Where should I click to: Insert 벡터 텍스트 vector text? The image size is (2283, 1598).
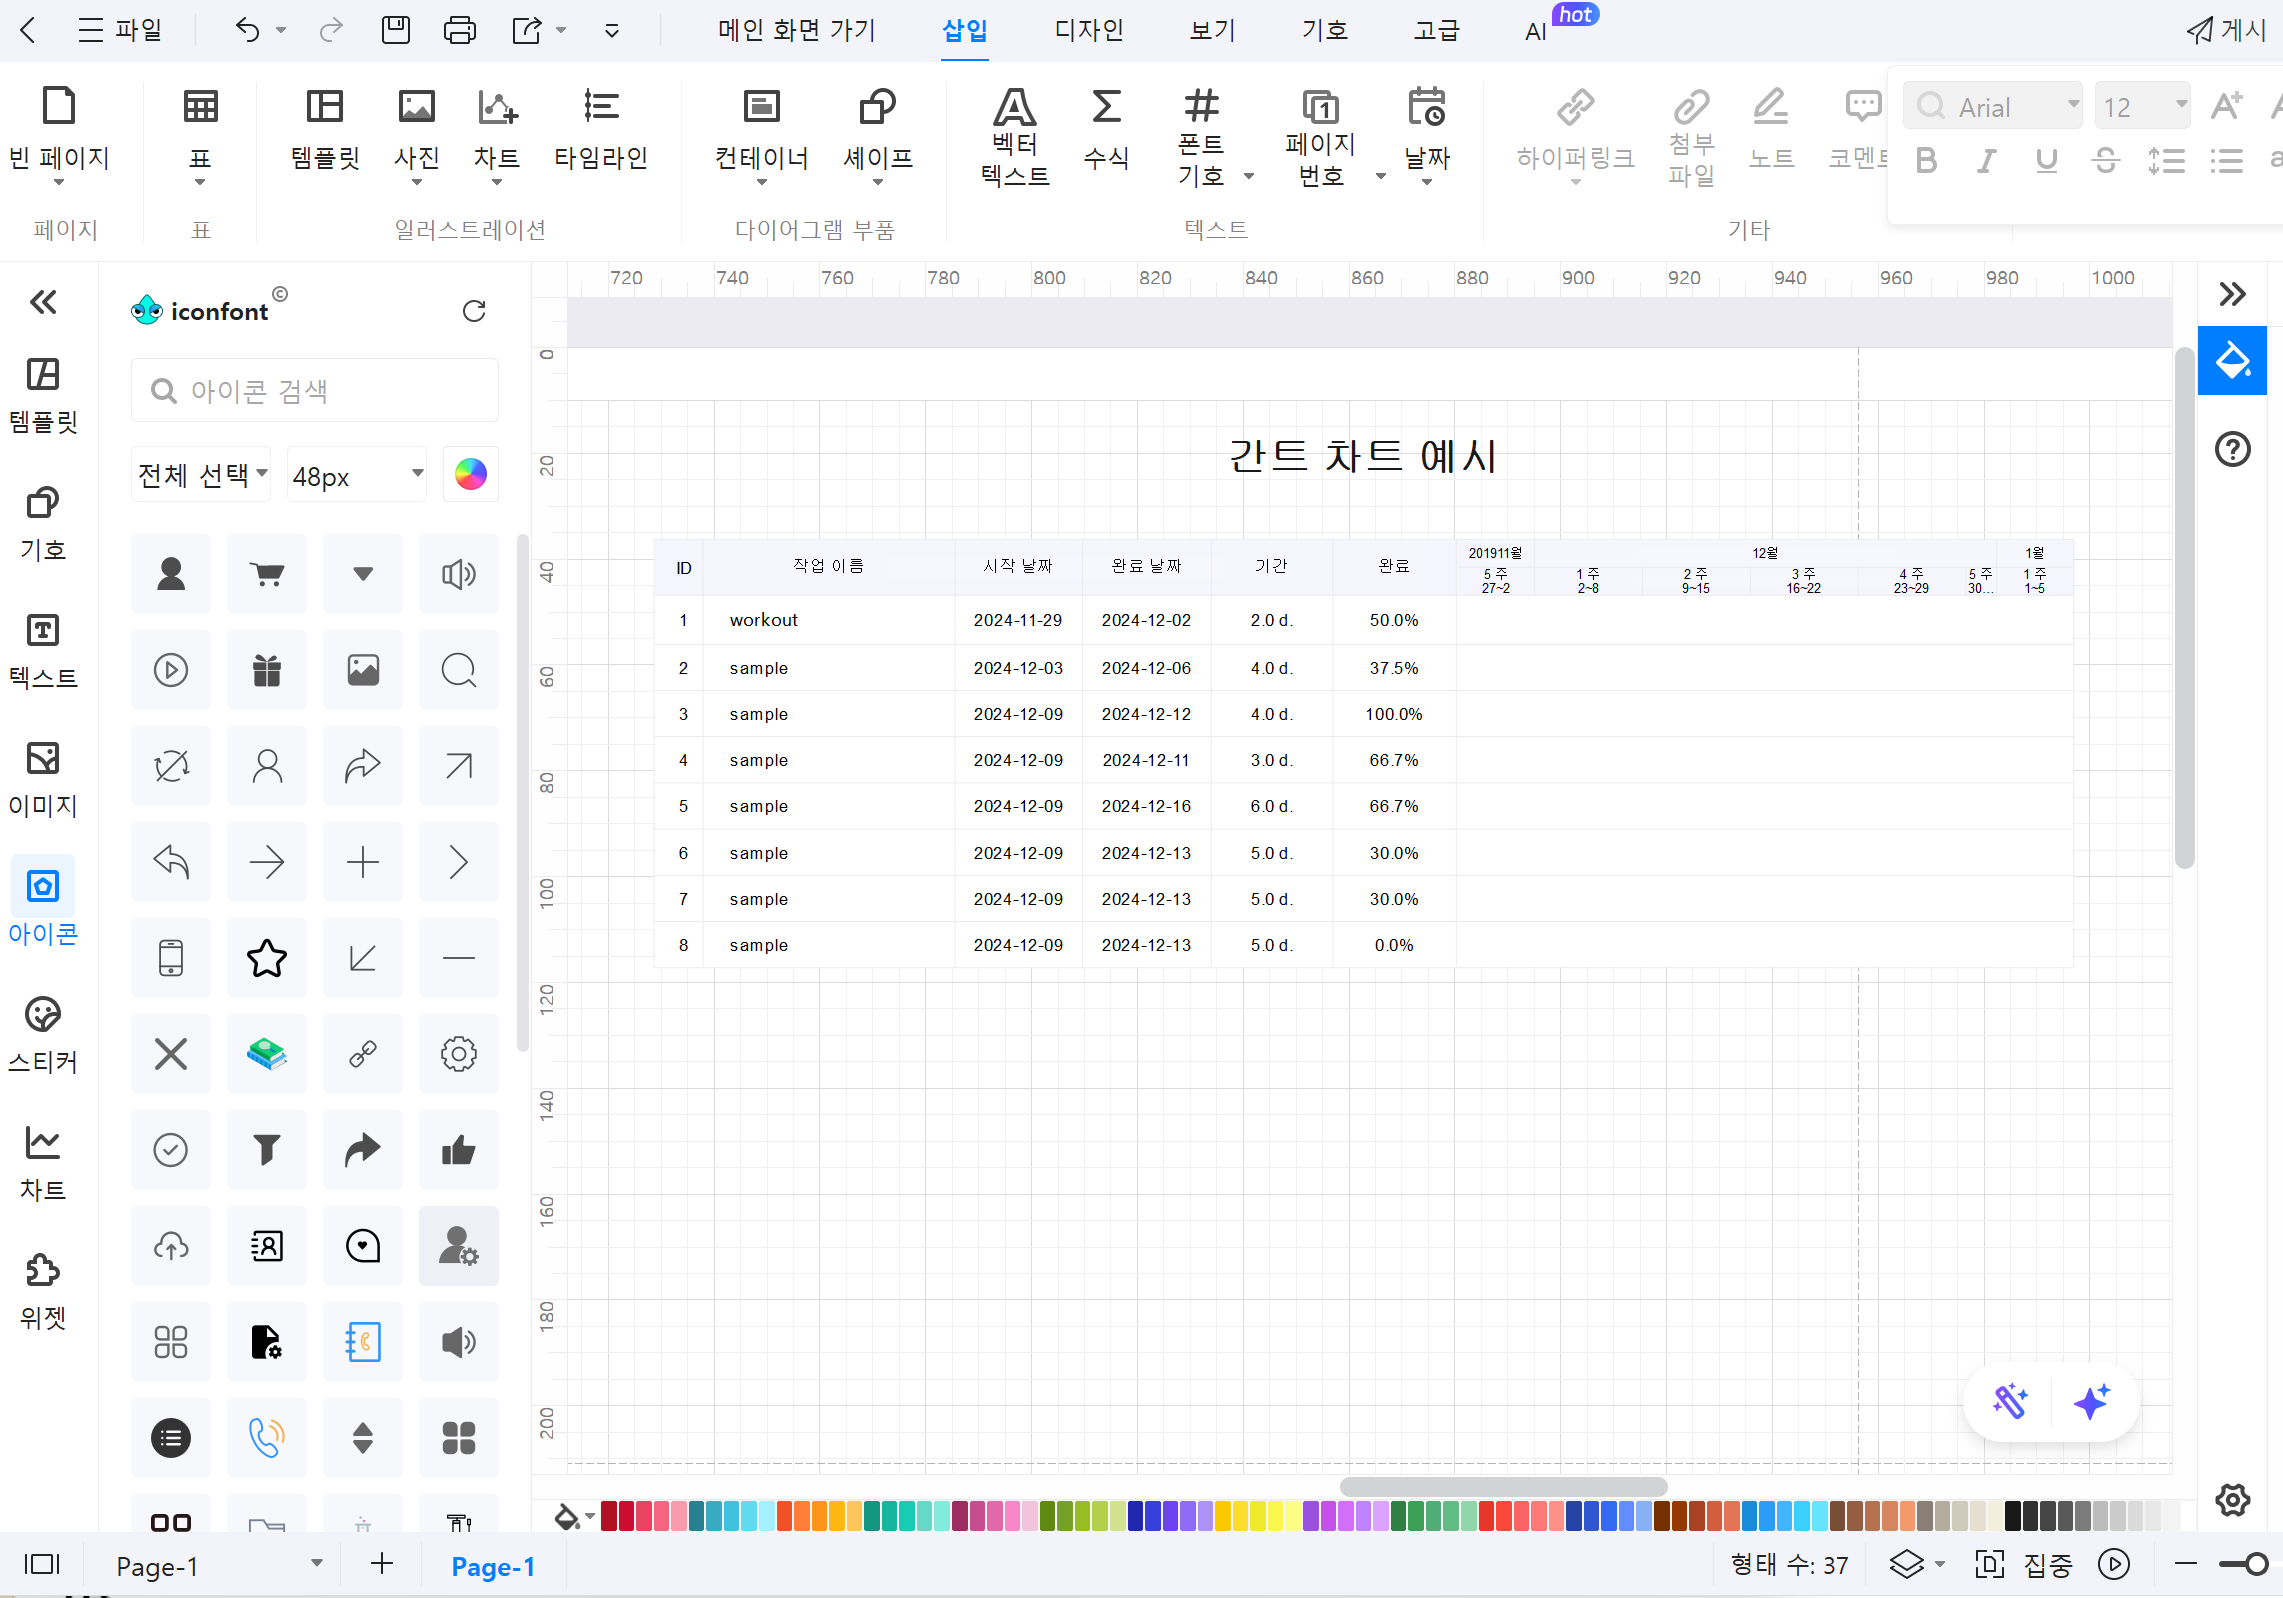[x=1015, y=136]
